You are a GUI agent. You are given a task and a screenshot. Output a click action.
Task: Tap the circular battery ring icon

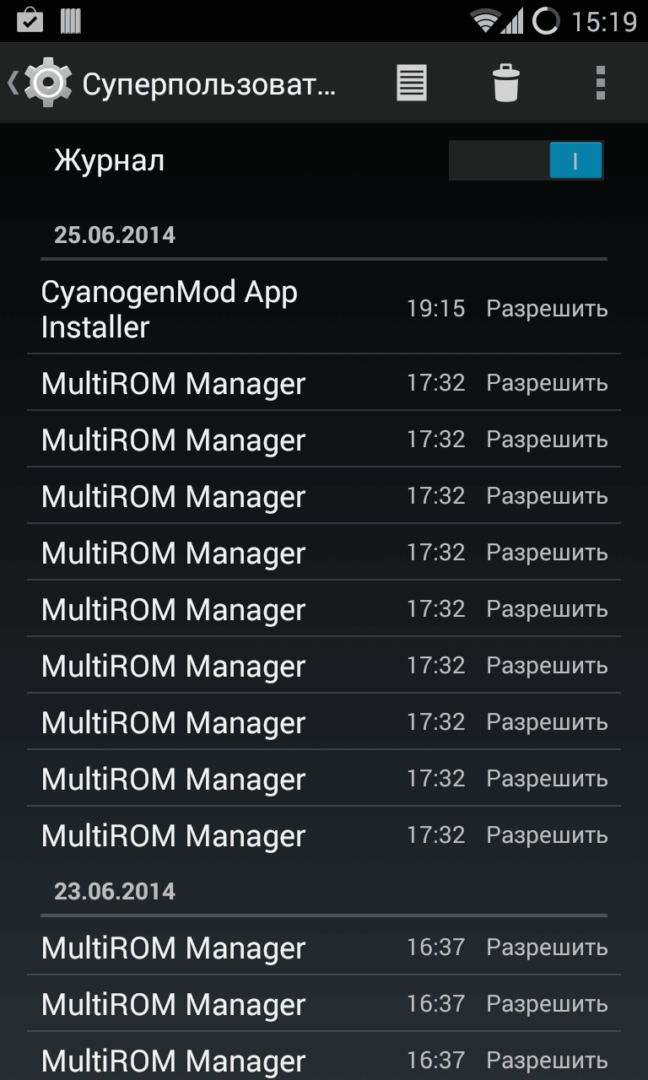pos(546,21)
